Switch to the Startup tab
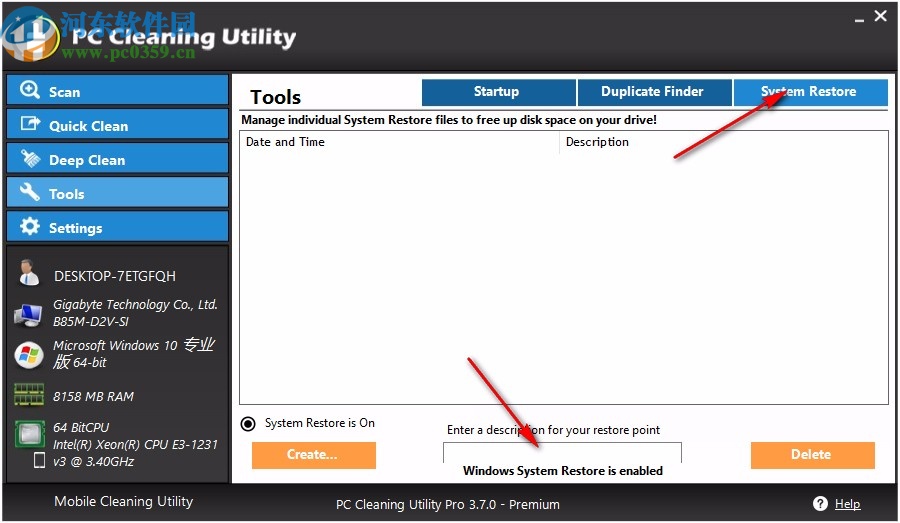This screenshot has width=900, height=523. coord(498,92)
